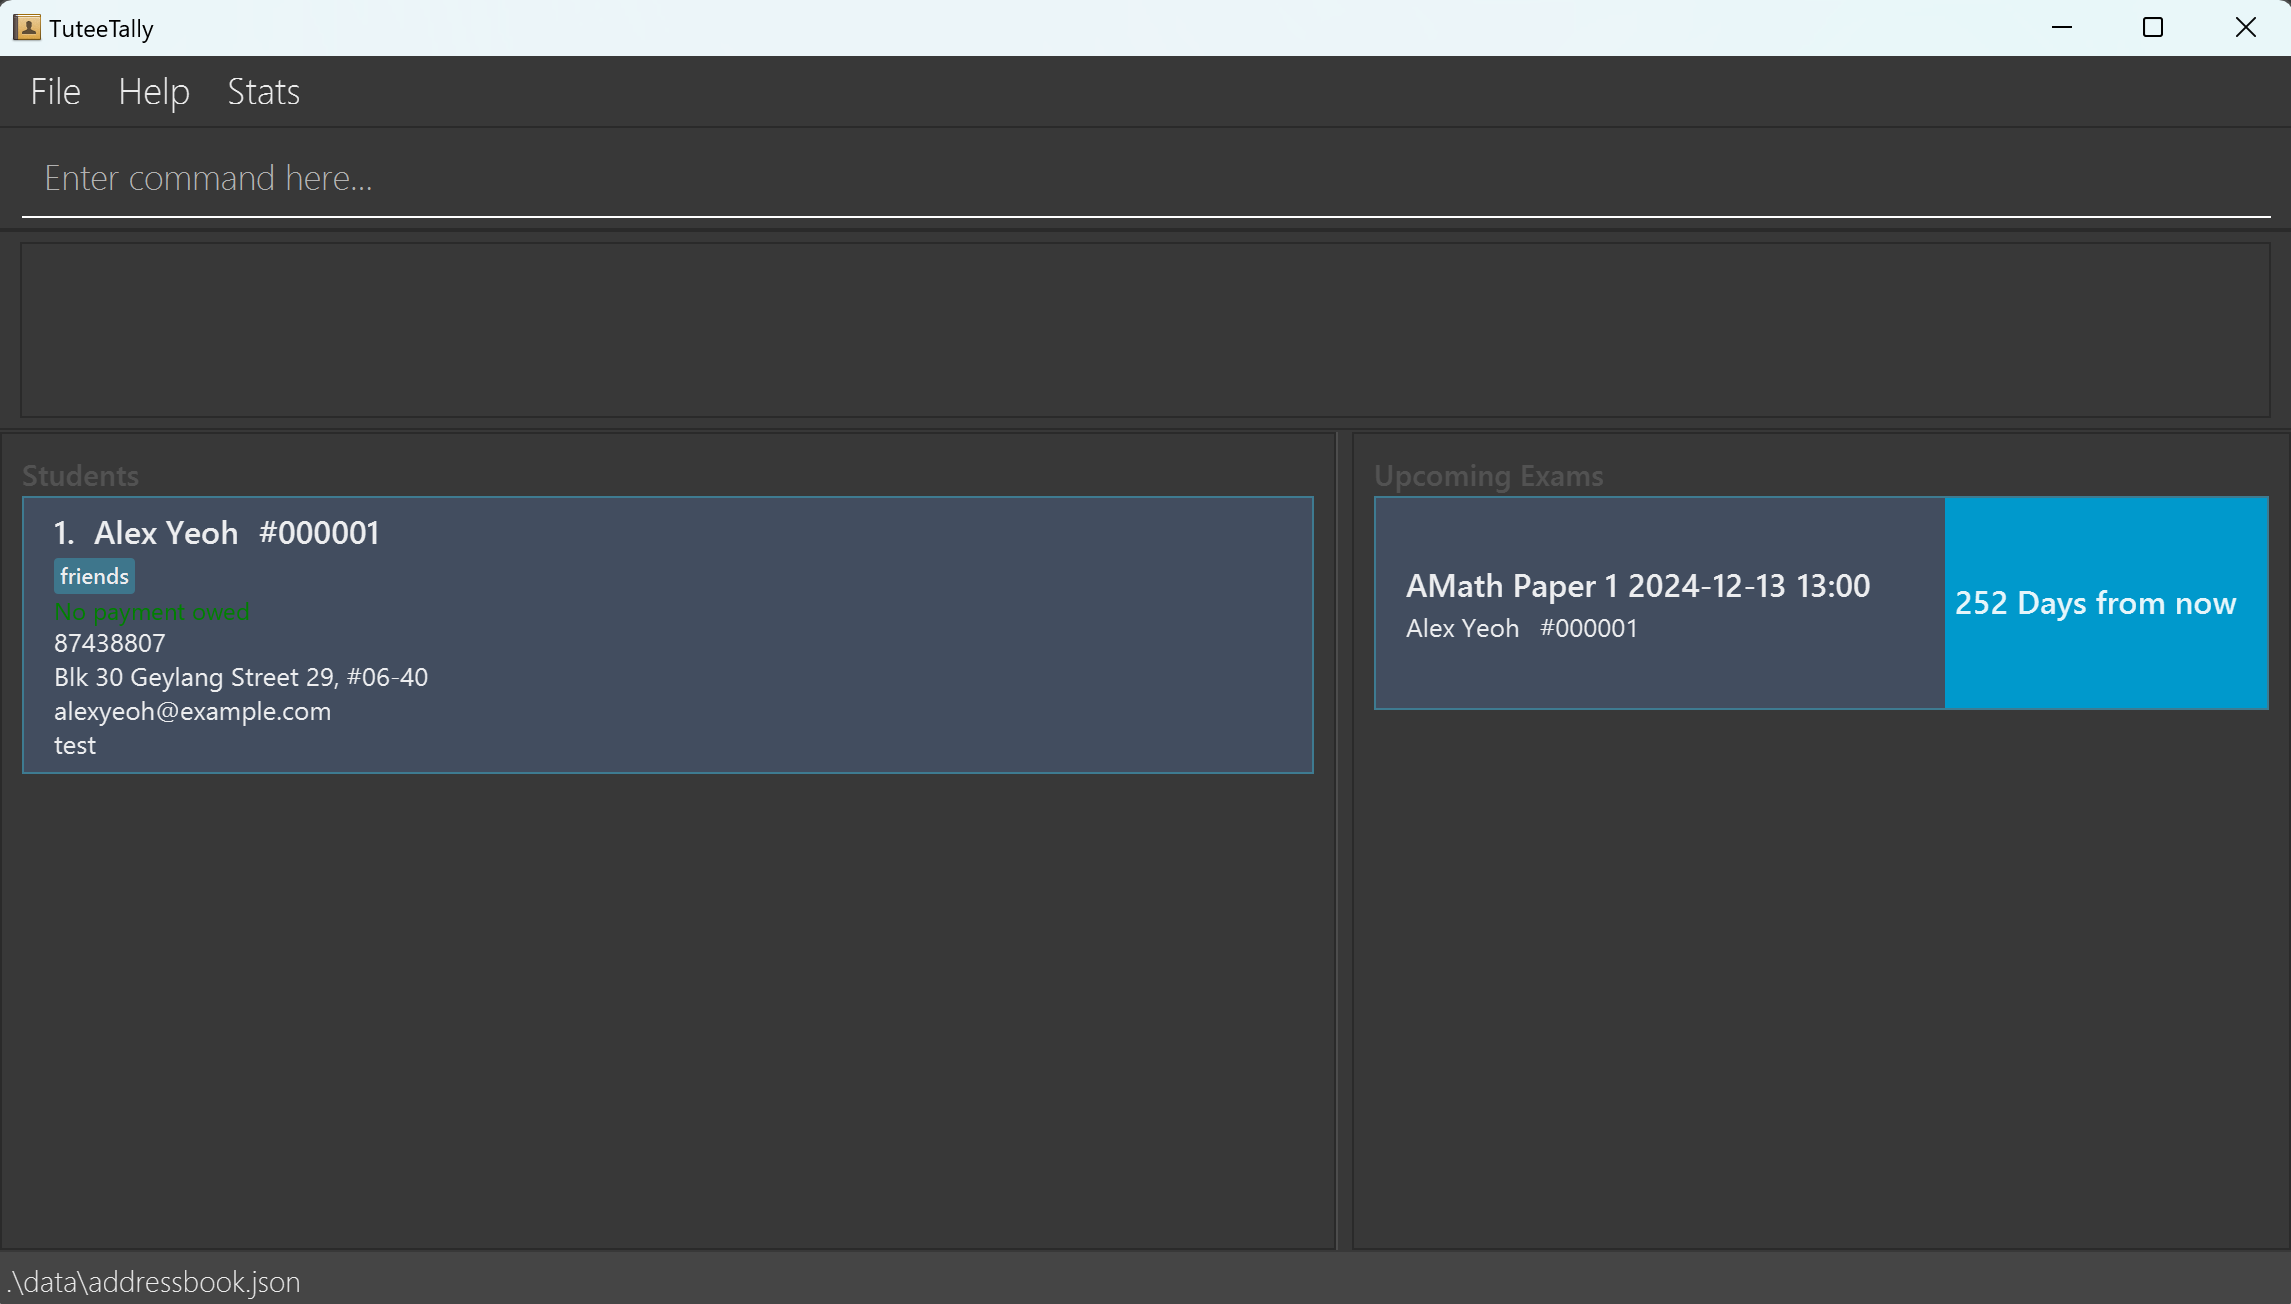Click the command input field
The height and width of the screenshot is (1304, 2291).
pos(1145,178)
